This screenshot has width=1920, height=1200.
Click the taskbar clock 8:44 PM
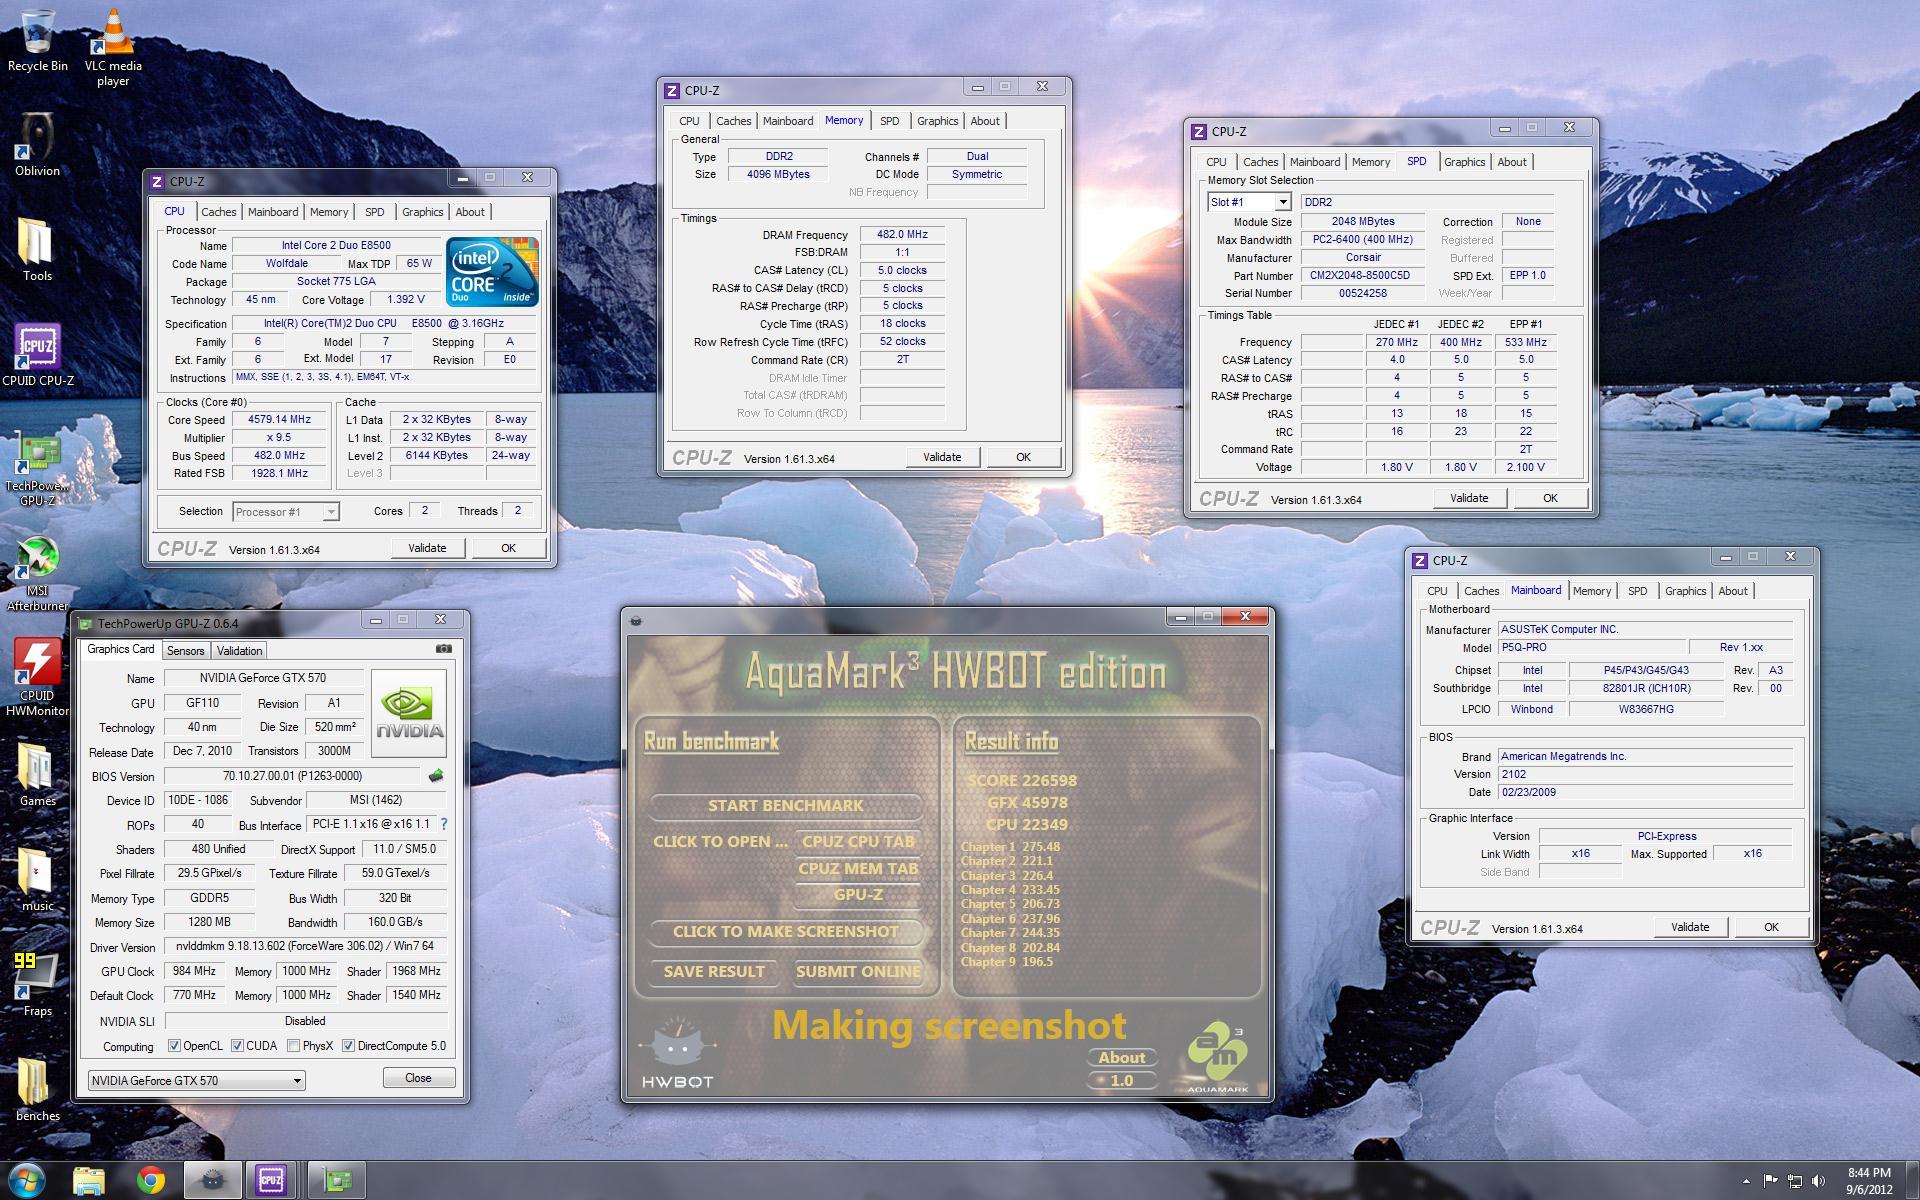point(1869,1173)
